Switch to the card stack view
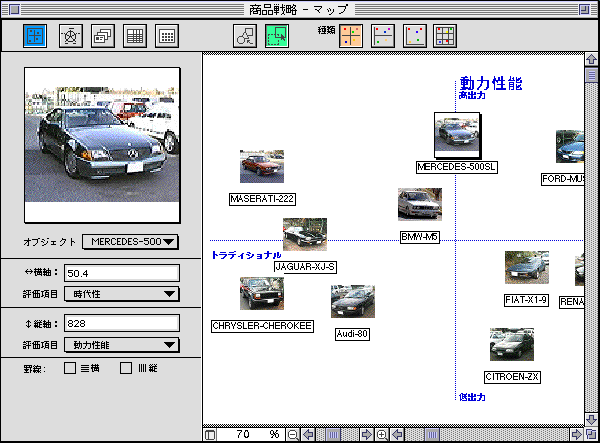The height and width of the screenshot is (443, 600). point(103,36)
